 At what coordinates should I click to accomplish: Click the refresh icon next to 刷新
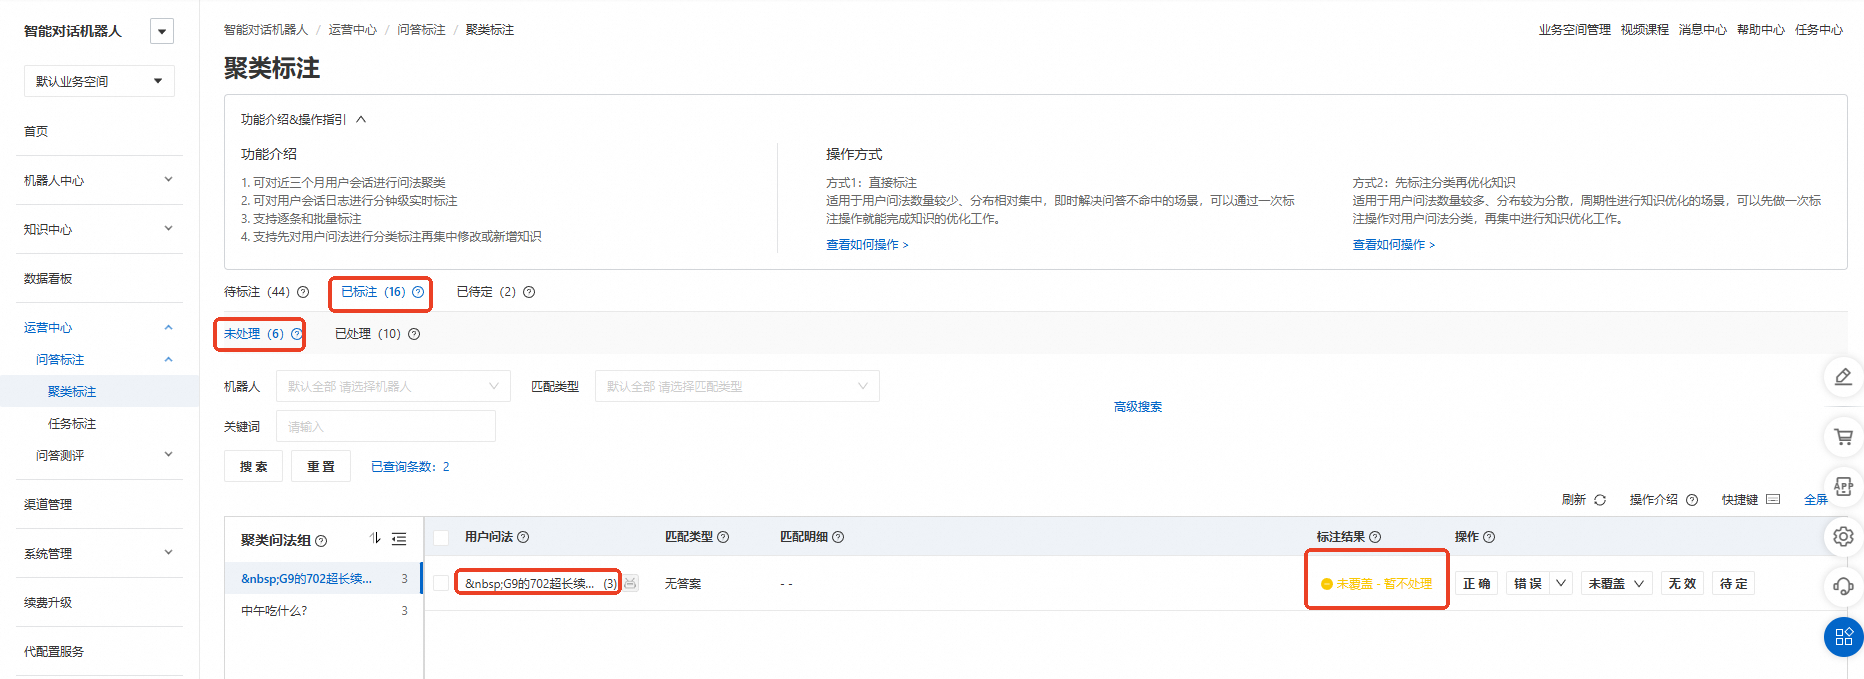pos(1600,500)
